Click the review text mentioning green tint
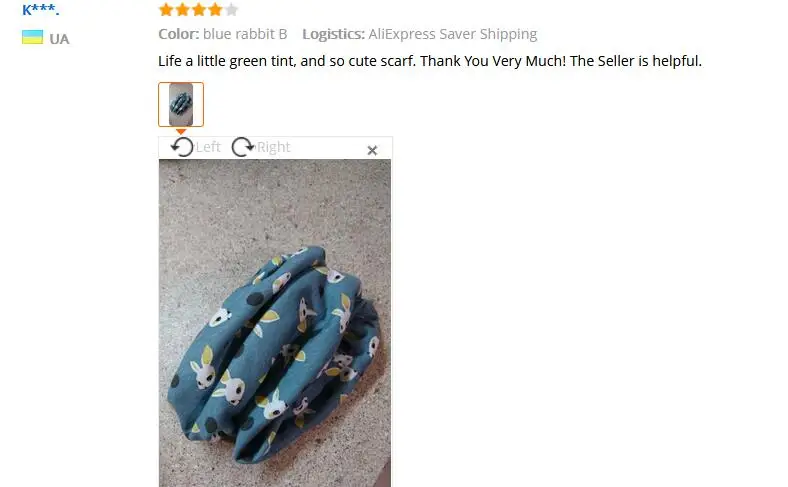The height and width of the screenshot is (487, 788). (430, 61)
